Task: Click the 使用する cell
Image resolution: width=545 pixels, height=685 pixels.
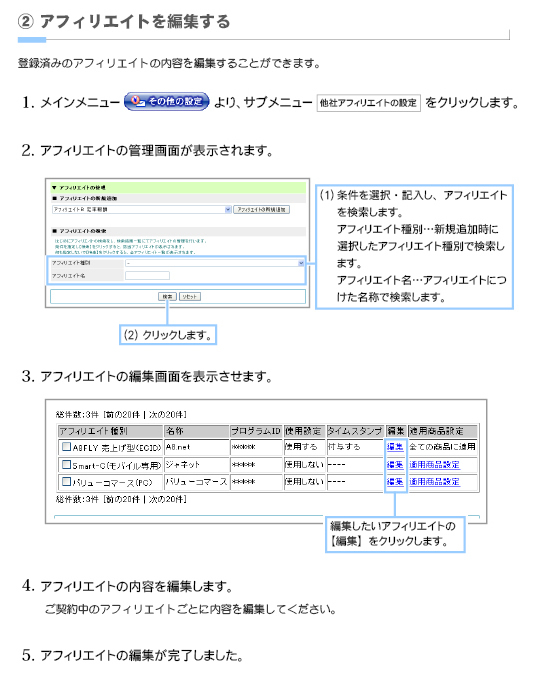Action: pos(304,447)
